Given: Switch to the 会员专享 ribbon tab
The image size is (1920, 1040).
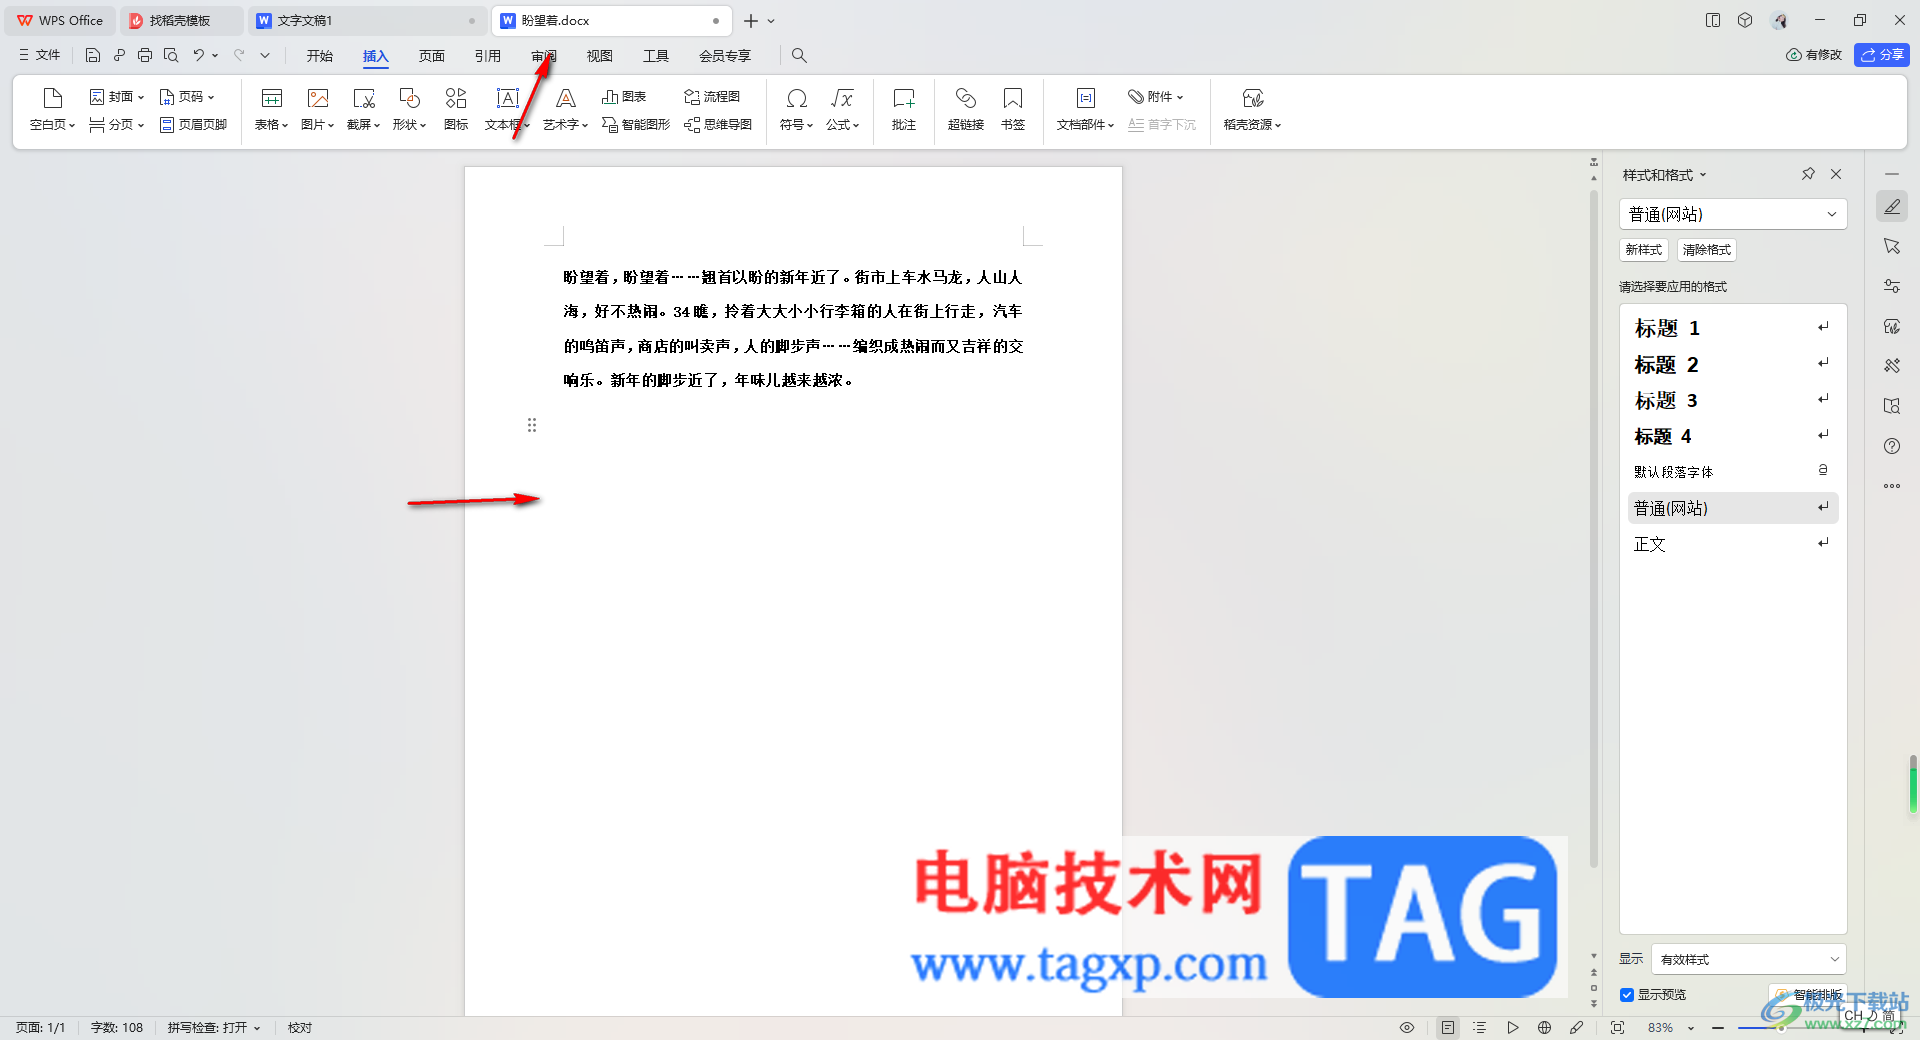Looking at the screenshot, I should (x=725, y=56).
